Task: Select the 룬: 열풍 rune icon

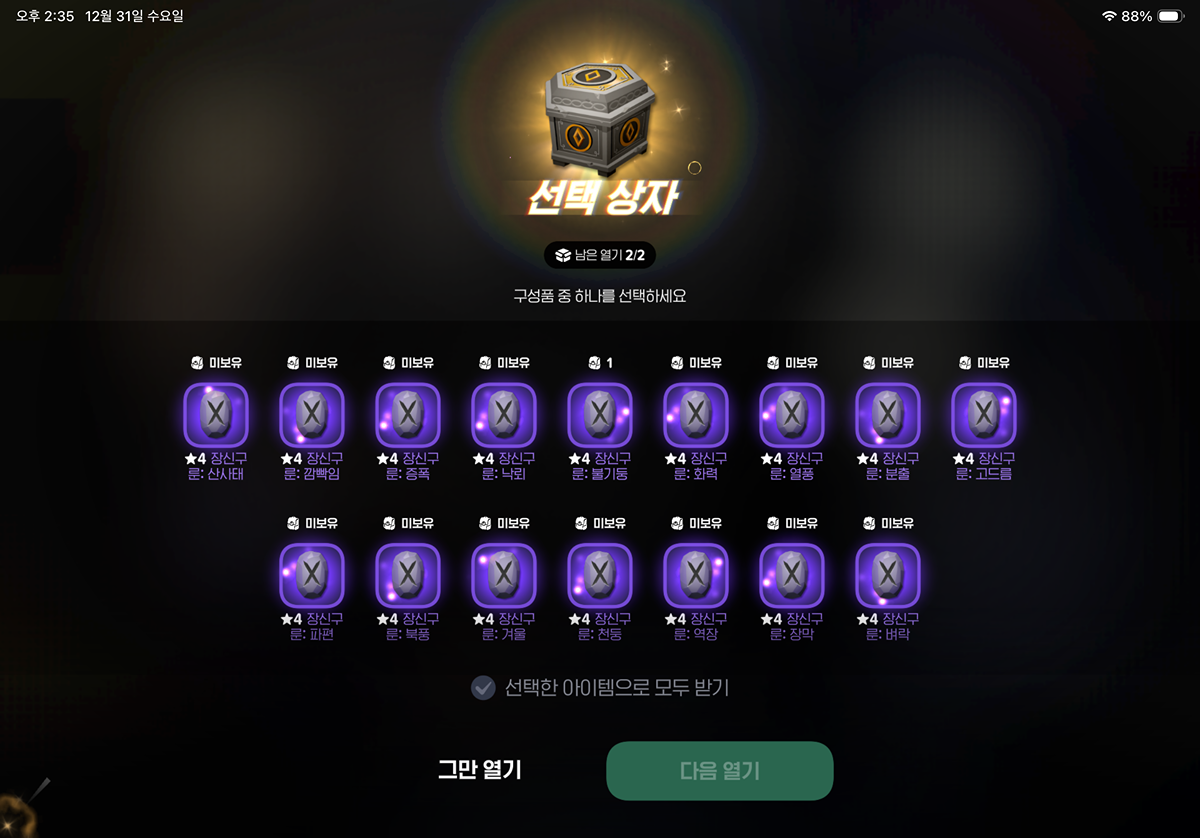Action: 792,414
